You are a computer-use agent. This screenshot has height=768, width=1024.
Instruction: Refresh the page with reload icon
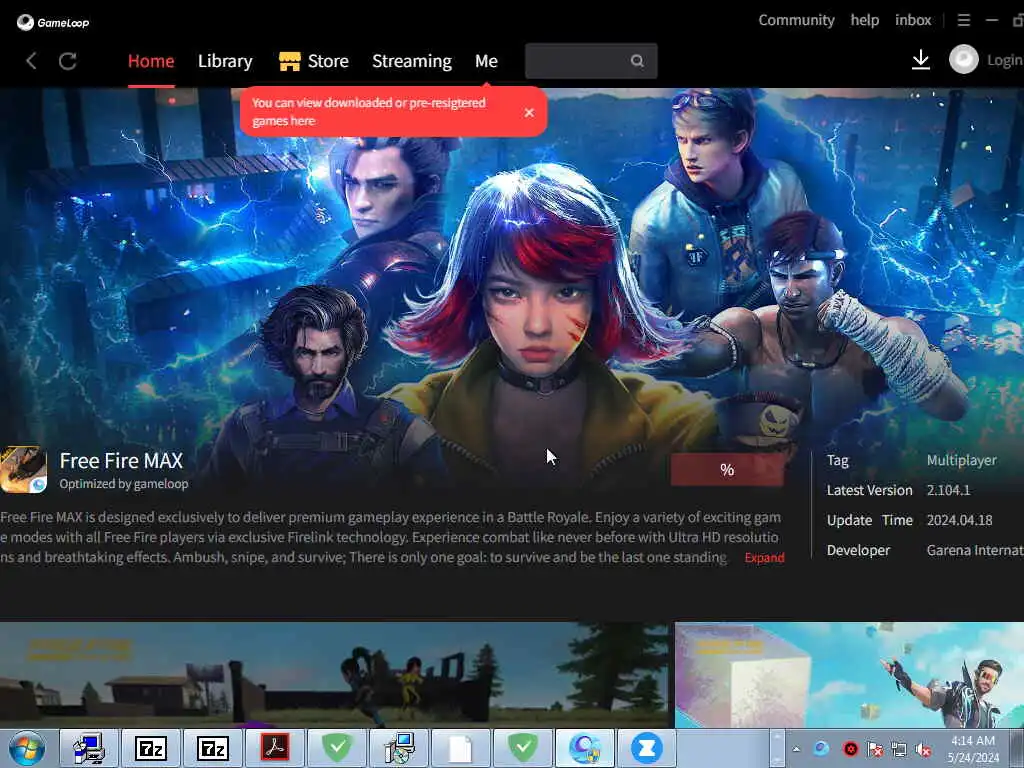[68, 61]
